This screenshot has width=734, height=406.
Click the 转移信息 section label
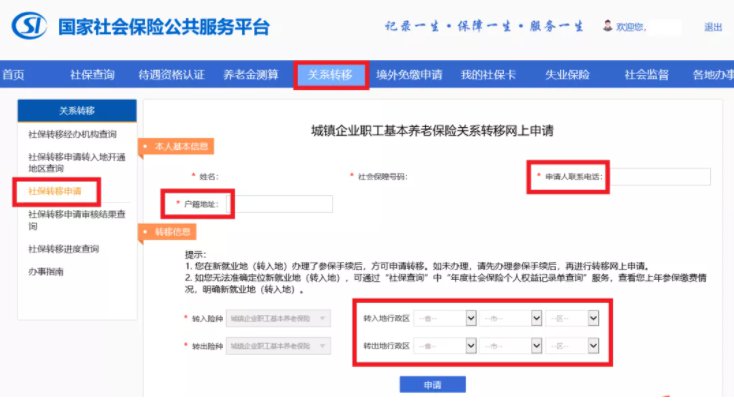coord(167,232)
